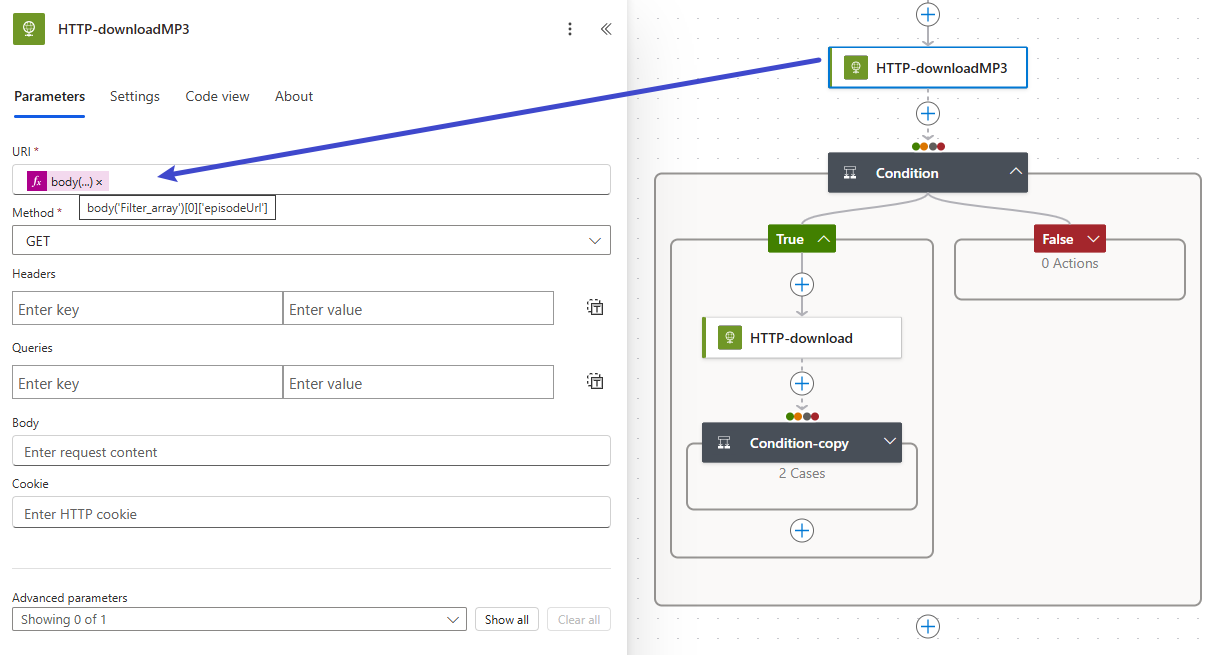Add step at bottom below Condition block
This screenshot has width=1216, height=655.
click(928, 626)
